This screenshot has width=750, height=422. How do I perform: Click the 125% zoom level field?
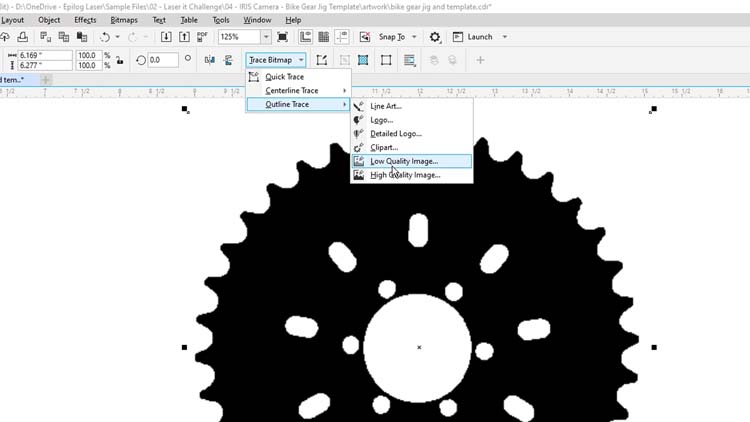coord(240,37)
